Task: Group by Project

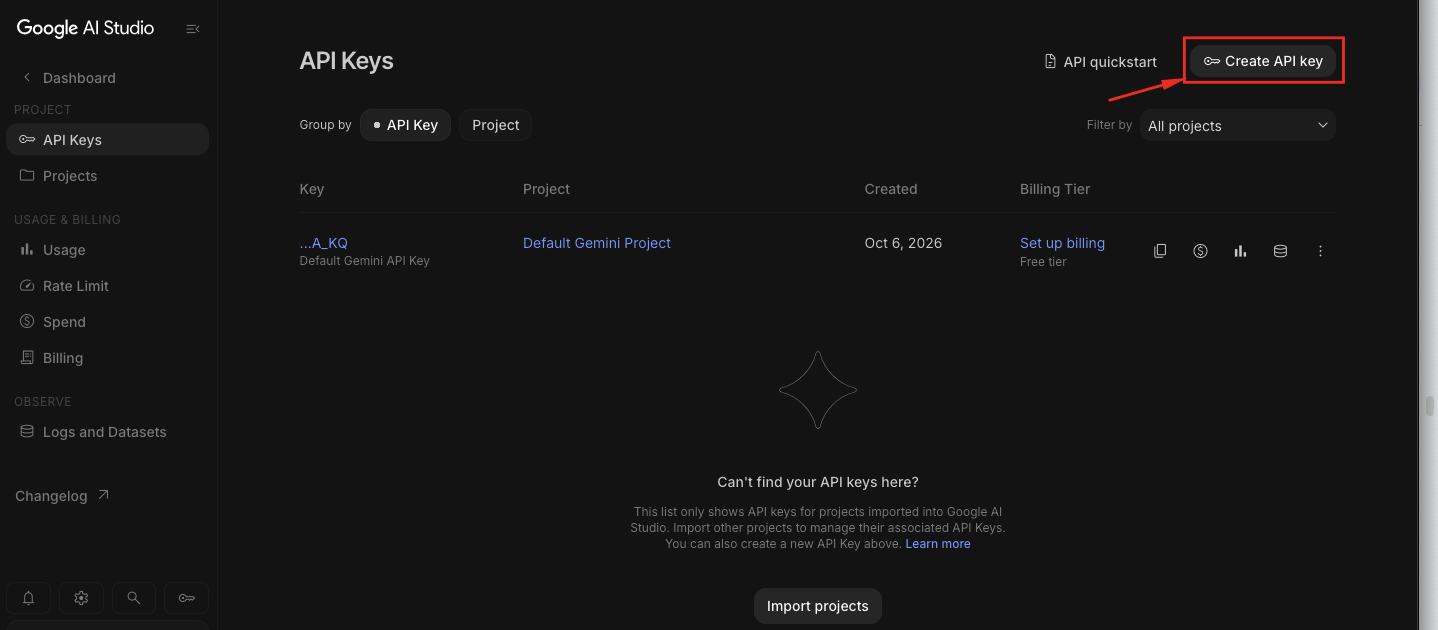Action: pyautogui.click(x=496, y=125)
